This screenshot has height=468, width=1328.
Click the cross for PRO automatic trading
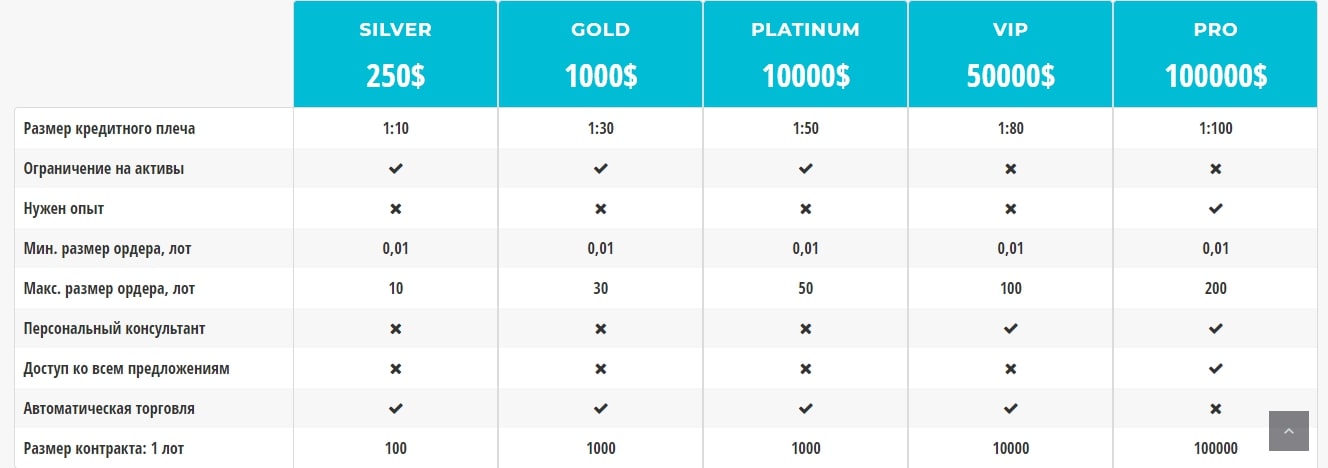(x=1215, y=409)
